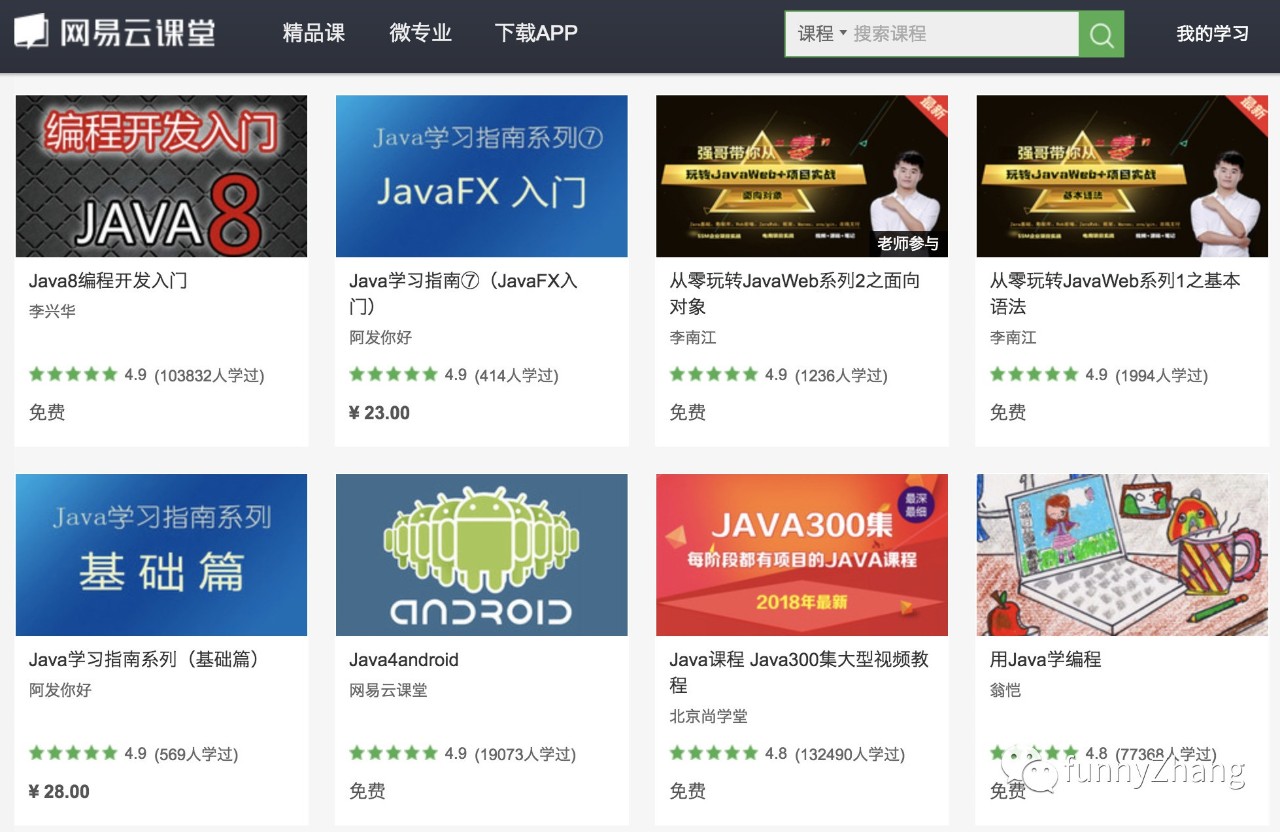Open the JavaFX 入门 course thumbnail
This screenshot has height=832, width=1280.
tap(481, 176)
